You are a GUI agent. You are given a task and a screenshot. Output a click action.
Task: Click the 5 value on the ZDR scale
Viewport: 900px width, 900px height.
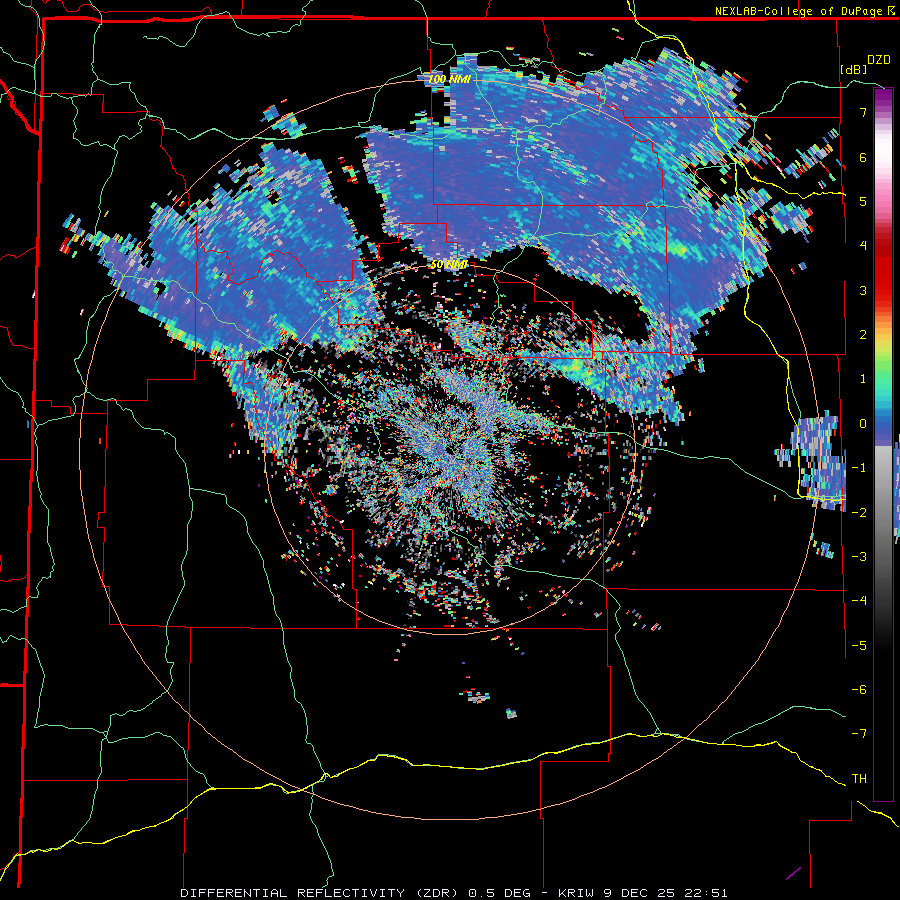pos(863,201)
